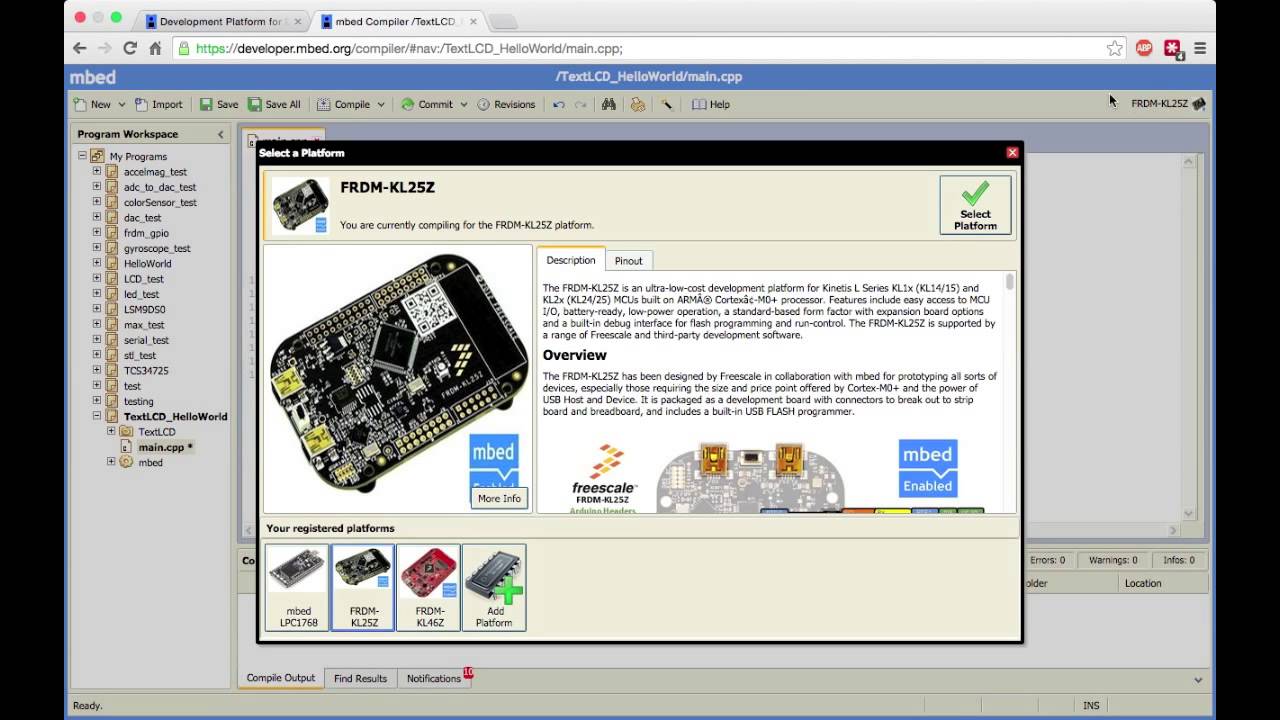Expand the adc_to_dac_test program

[97, 186]
